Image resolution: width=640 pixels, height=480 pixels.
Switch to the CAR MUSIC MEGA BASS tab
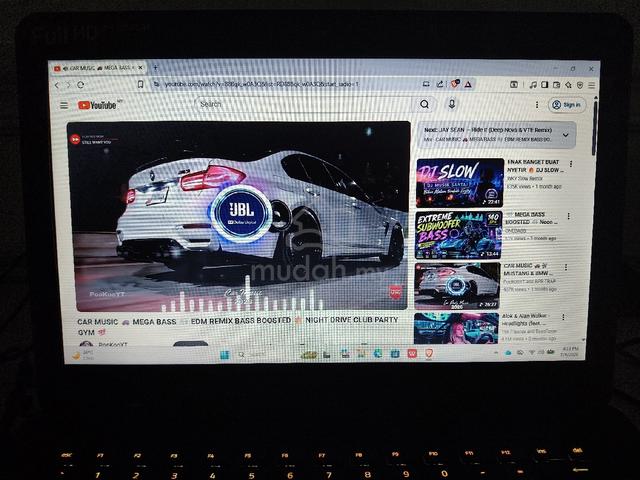[x=98, y=68]
